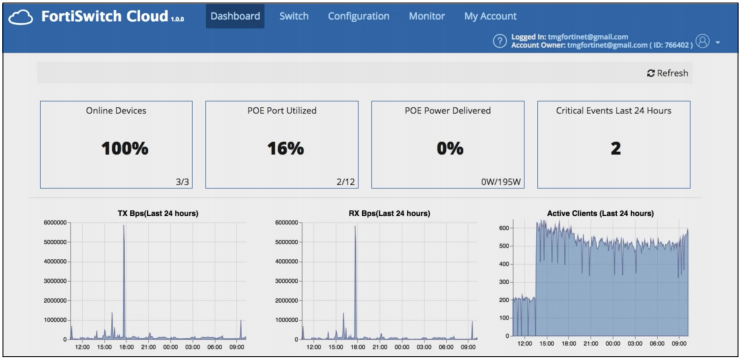Select the Online Devices card
The width and height of the screenshot is (743, 362).
[x=116, y=145]
